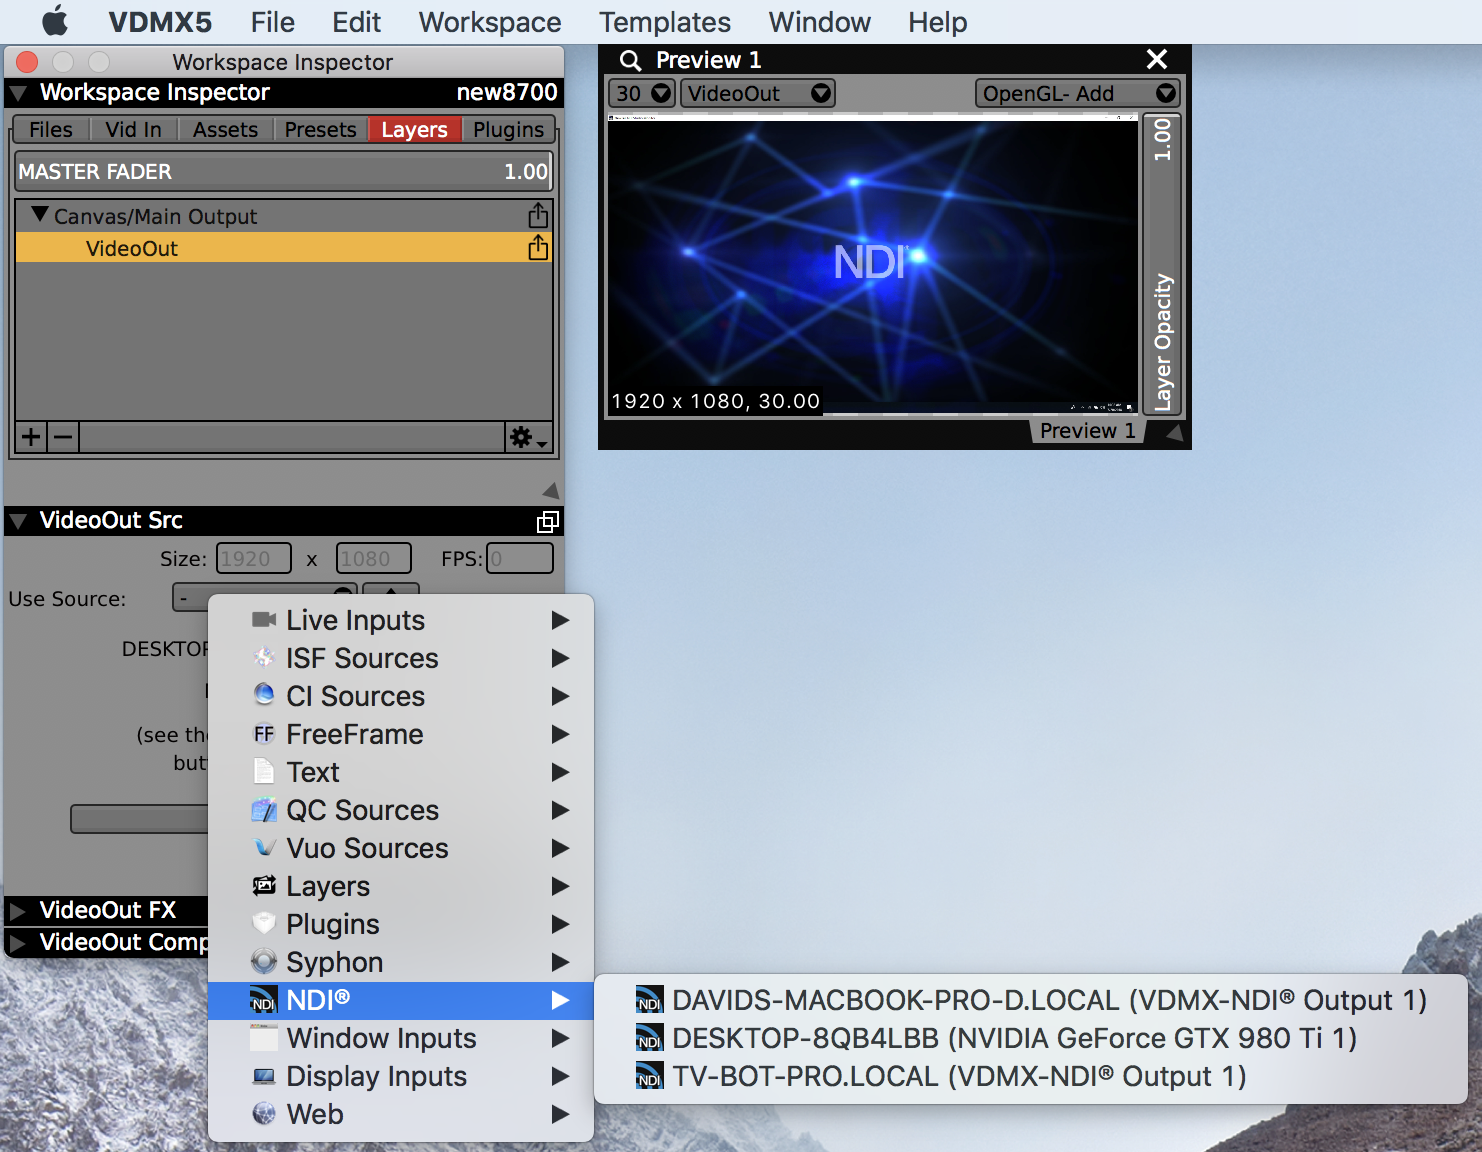Image resolution: width=1482 pixels, height=1152 pixels.
Task: Select the Layers tab
Action: [414, 130]
